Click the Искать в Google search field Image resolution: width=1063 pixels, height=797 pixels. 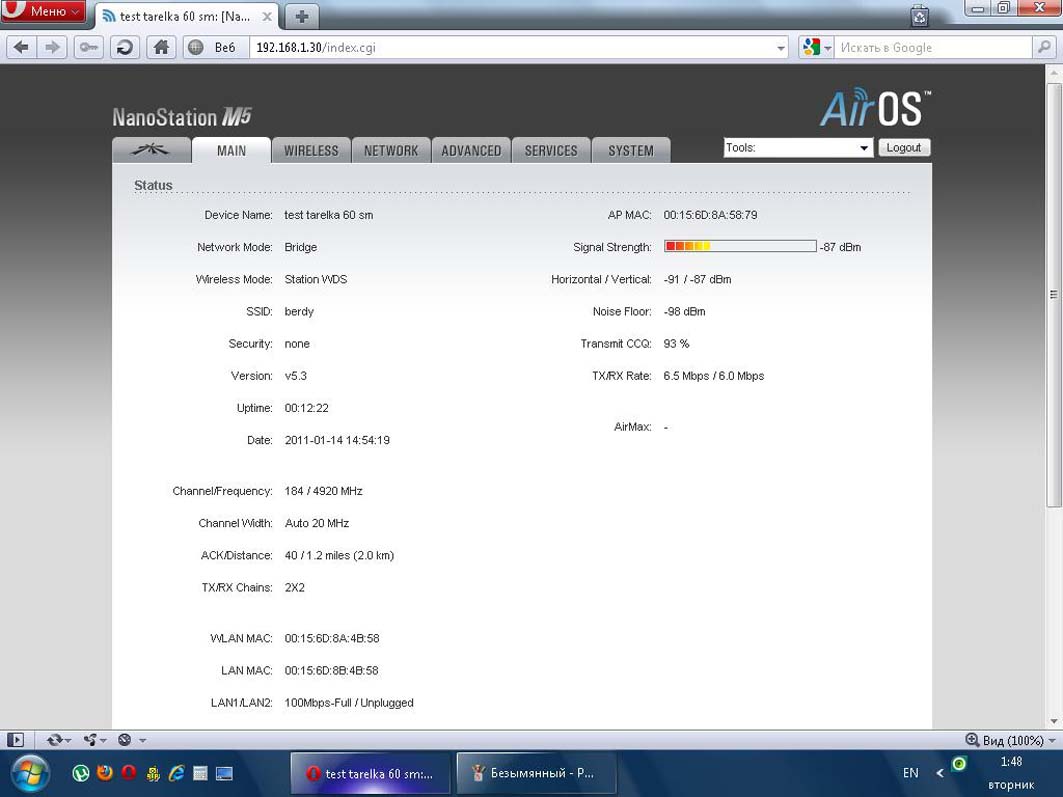932,47
